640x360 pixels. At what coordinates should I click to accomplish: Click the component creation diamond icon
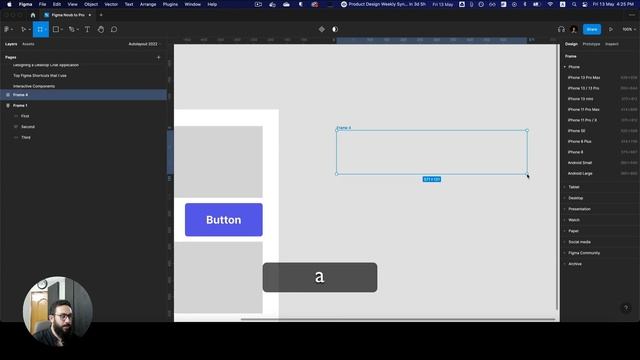coord(322,29)
